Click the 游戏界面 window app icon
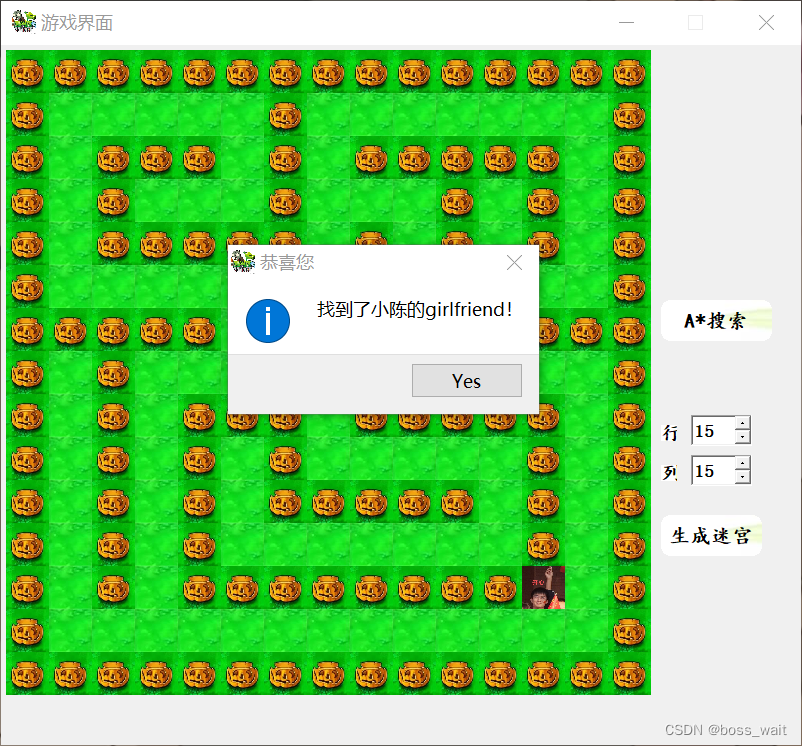 [24, 22]
